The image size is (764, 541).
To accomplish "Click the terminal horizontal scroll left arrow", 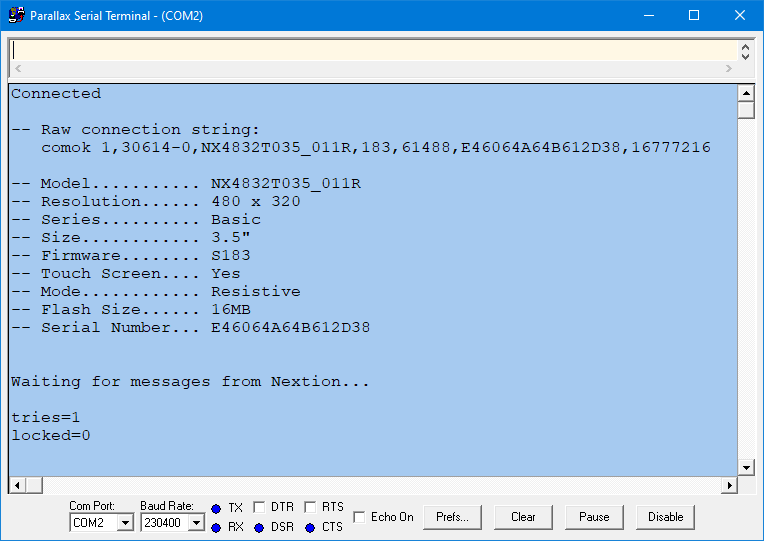I will click(17, 485).
